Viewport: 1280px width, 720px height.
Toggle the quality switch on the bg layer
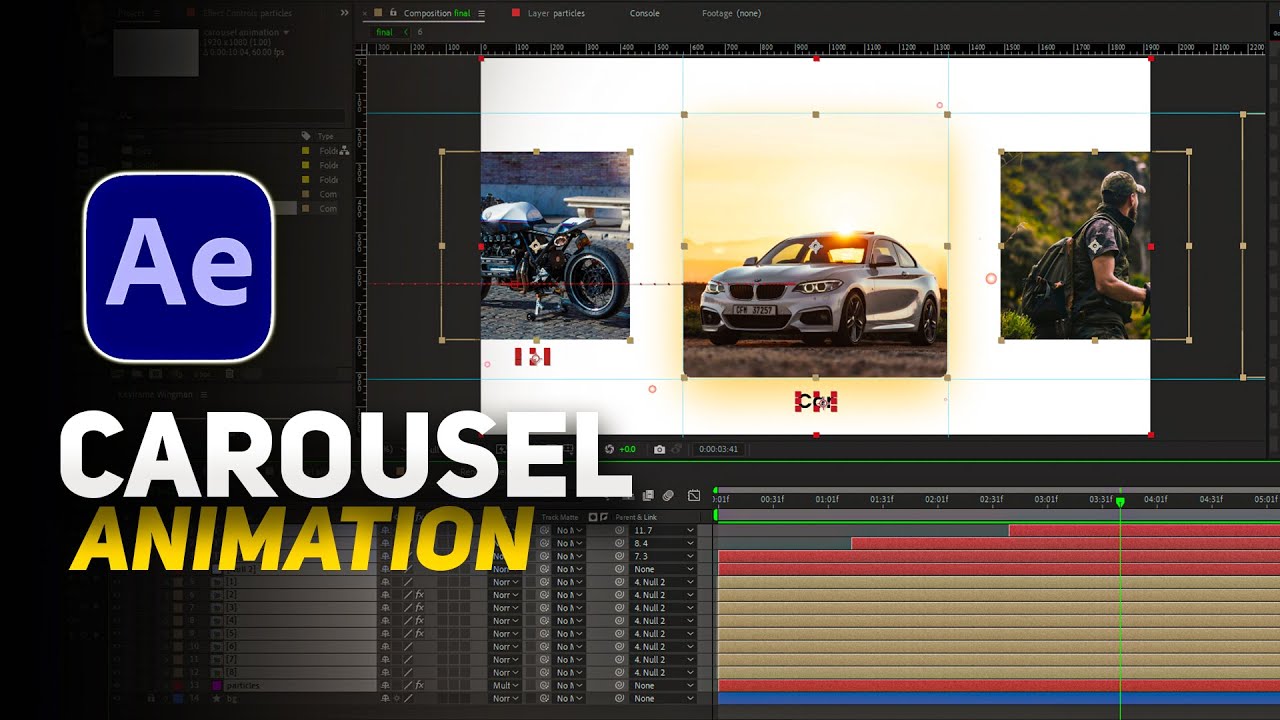click(x=407, y=699)
